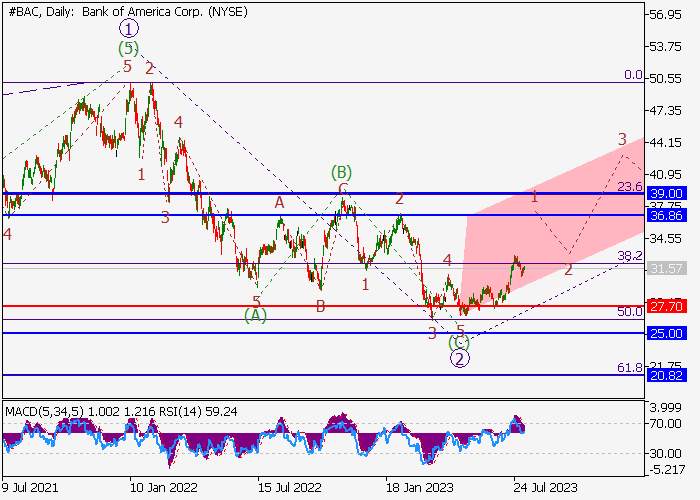The image size is (700, 500).
Task: Click the 70.00 RSI axis level
Action: pos(666,423)
